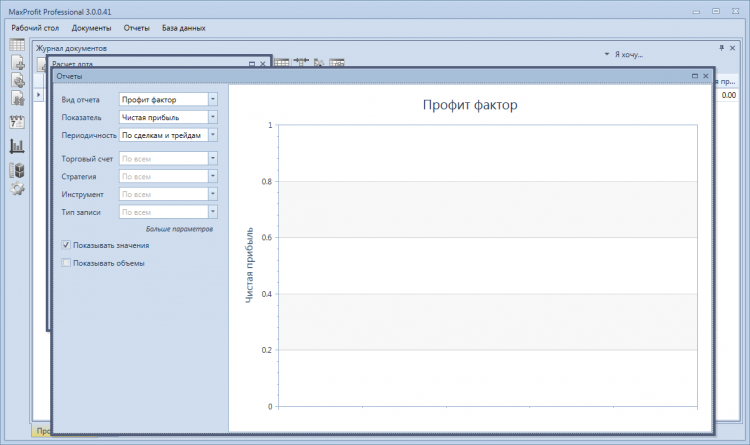
Task: Expand the Показатель dropdown arrow
Action: coord(213,117)
